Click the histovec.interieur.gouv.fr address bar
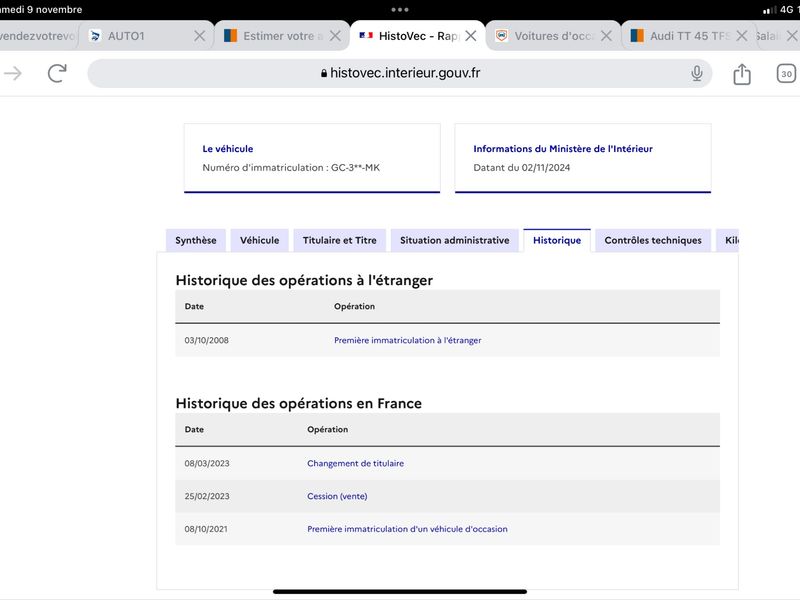This screenshot has height=600, width=800. click(x=399, y=73)
